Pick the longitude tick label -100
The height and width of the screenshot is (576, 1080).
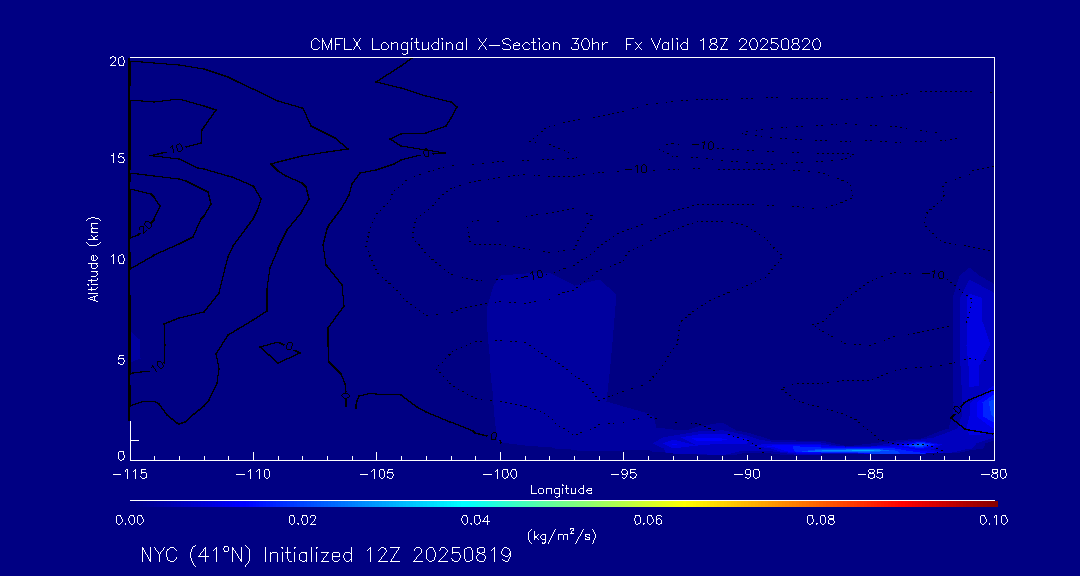(x=500, y=475)
